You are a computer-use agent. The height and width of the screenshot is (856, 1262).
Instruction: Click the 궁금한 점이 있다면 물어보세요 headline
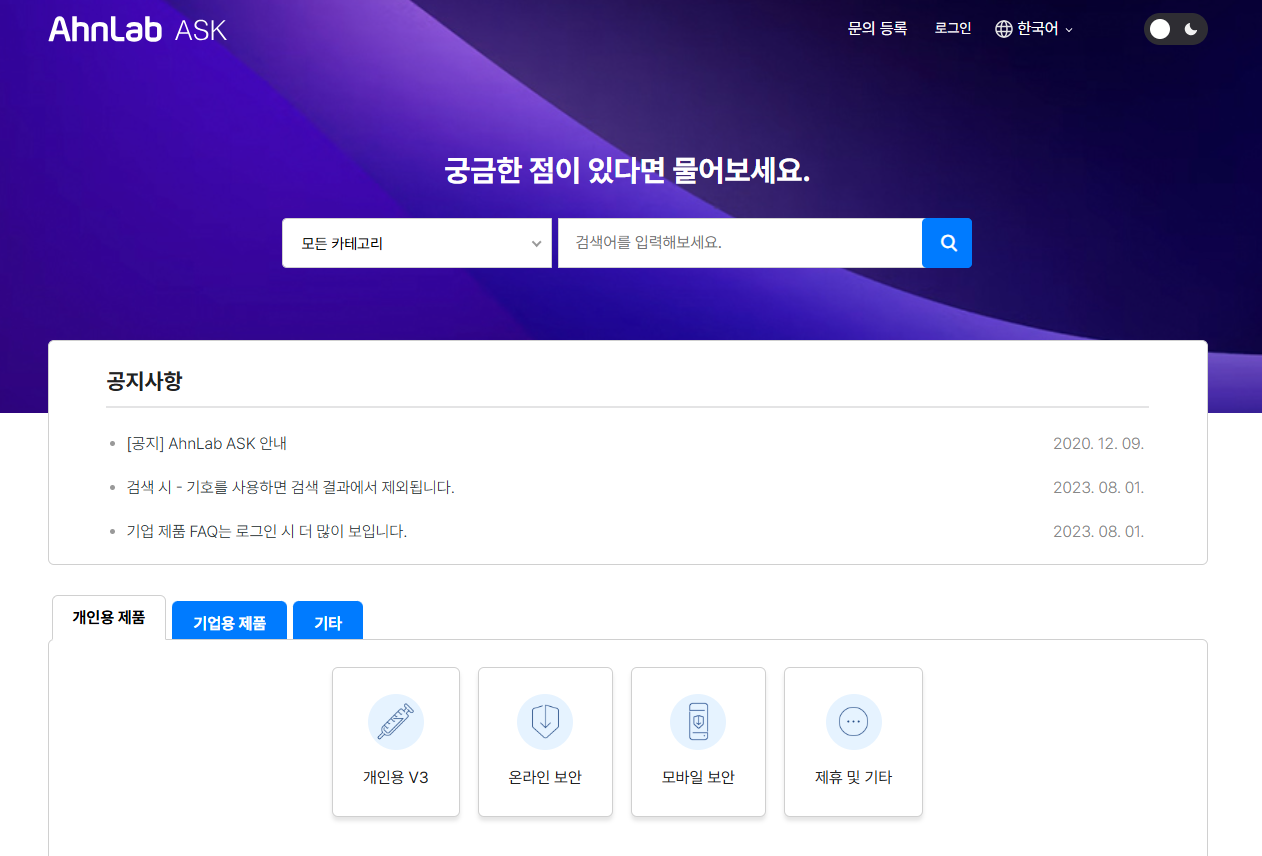(627, 171)
